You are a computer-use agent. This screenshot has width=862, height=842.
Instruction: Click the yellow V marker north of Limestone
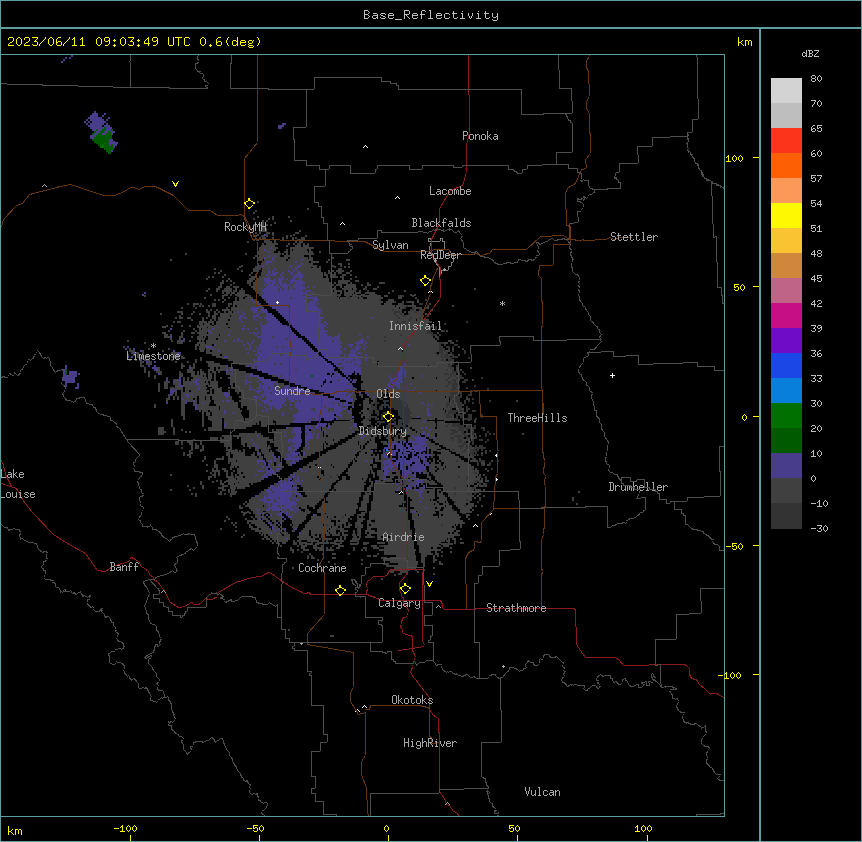pos(175,184)
